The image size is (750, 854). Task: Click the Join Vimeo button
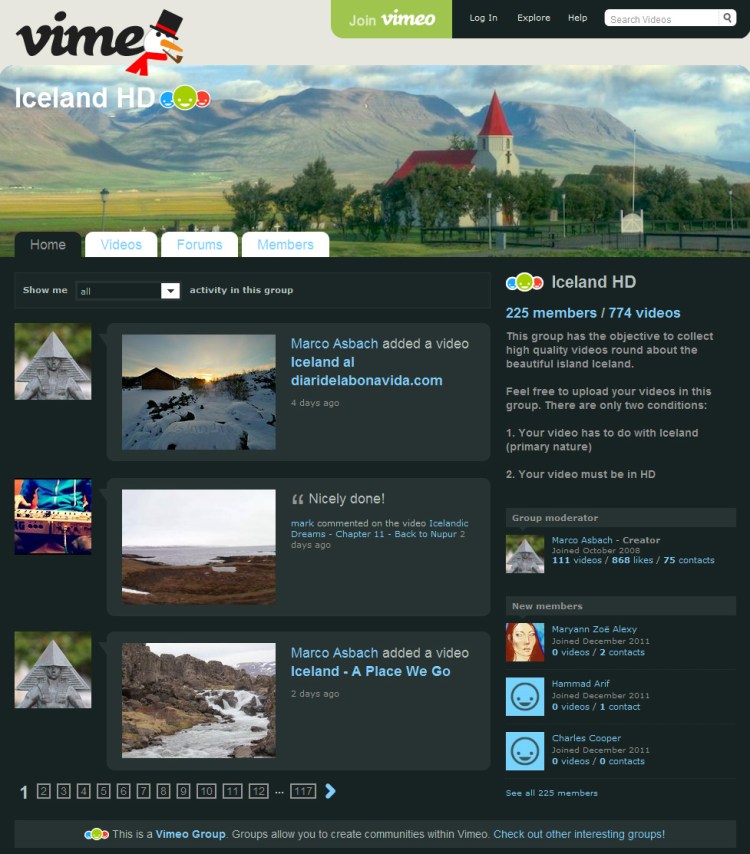(x=391, y=19)
